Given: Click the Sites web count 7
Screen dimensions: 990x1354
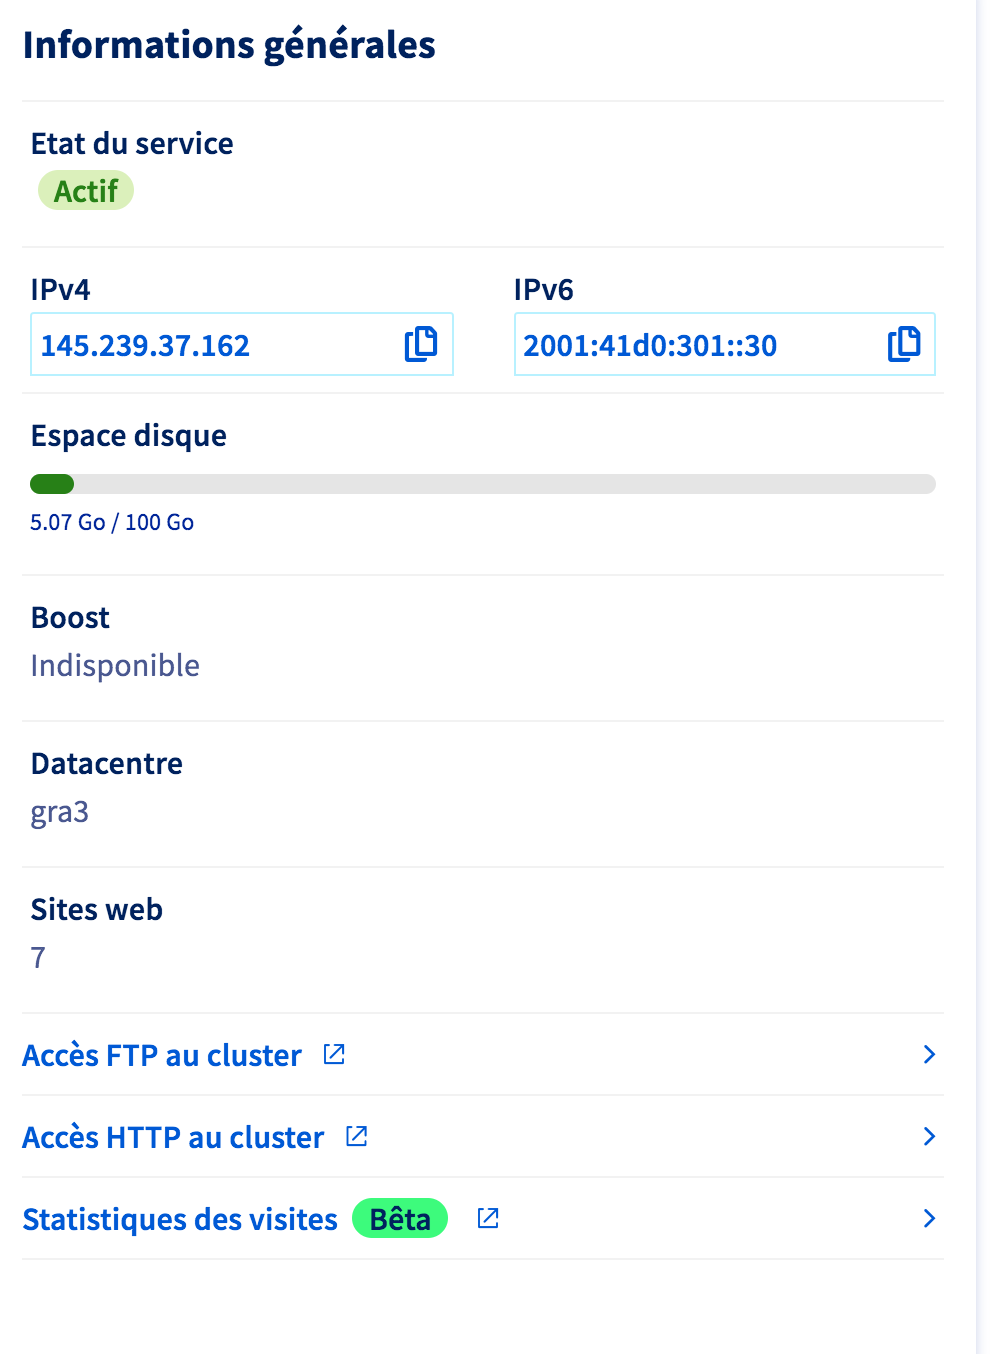Looking at the screenshot, I should [38, 957].
